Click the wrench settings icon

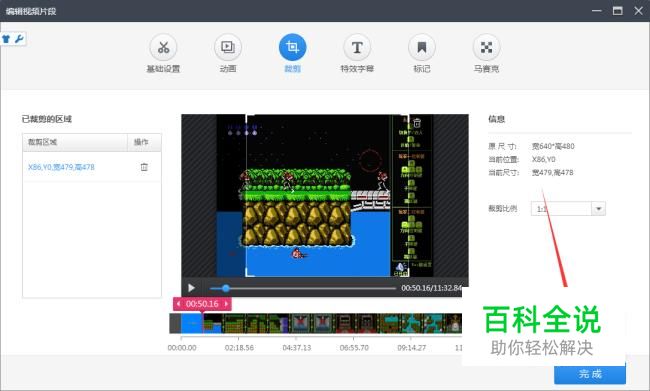[19, 39]
